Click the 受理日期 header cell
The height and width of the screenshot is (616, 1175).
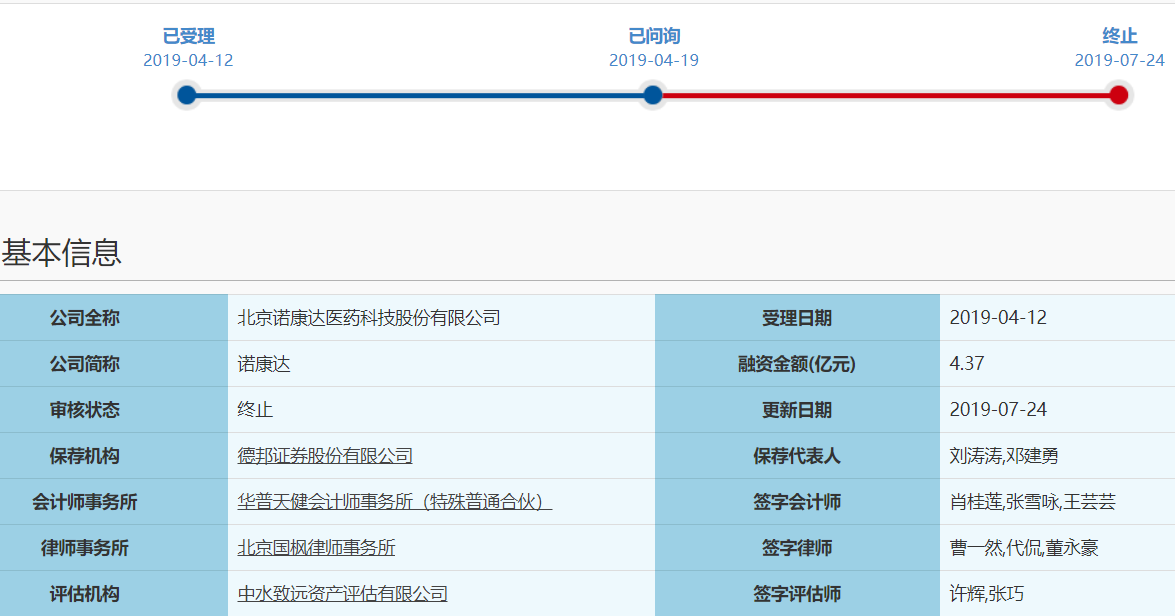[797, 318]
